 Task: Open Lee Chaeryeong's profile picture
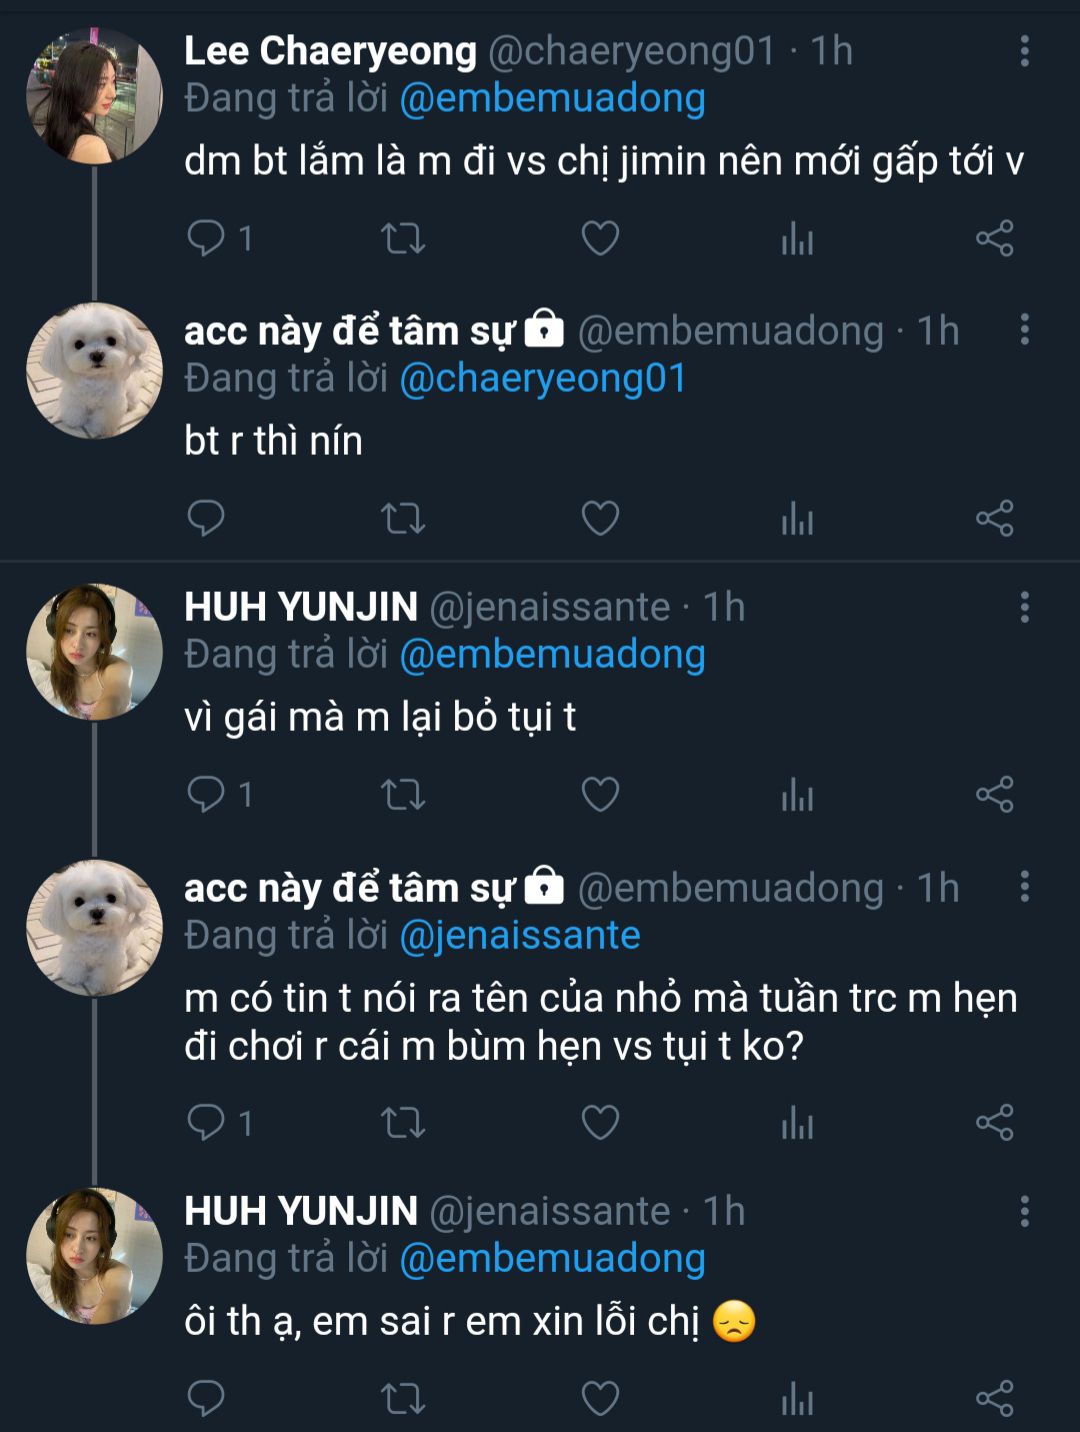(94, 96)
